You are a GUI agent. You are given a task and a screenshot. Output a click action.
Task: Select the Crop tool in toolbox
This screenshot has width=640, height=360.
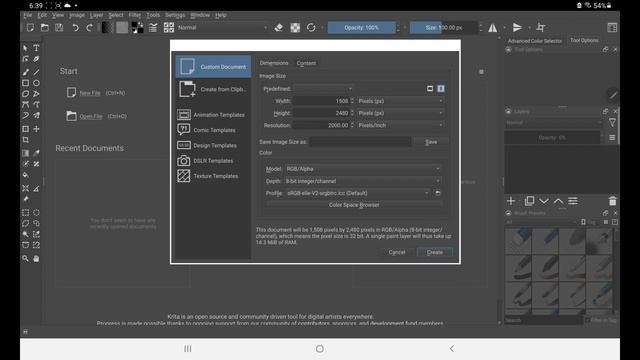25,140
